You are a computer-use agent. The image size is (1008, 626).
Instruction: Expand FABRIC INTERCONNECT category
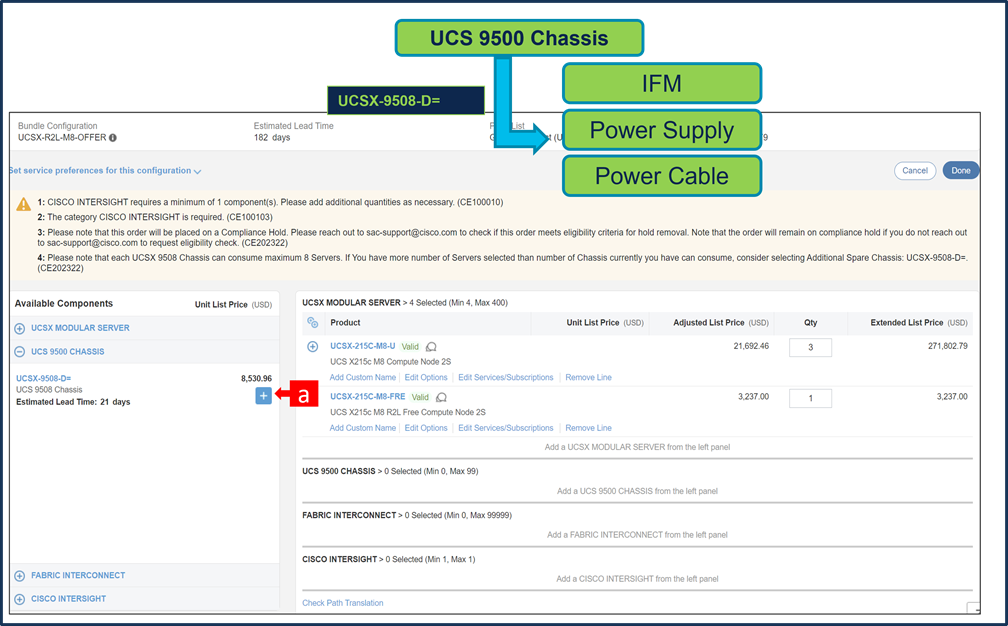[x=20, y=576]
